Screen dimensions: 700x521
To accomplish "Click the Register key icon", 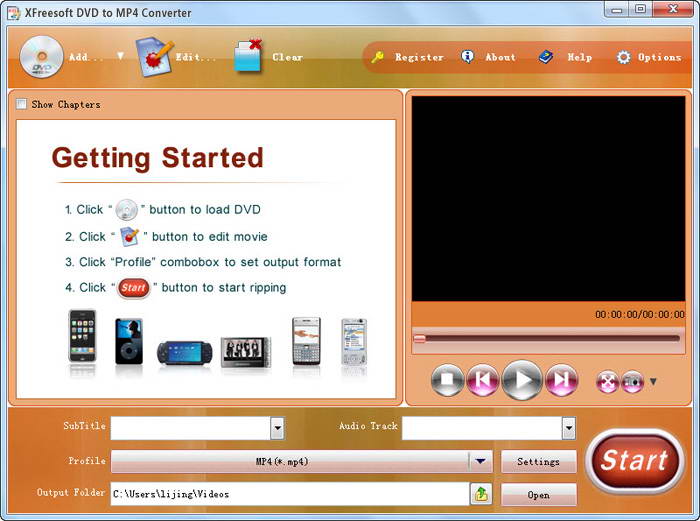I will tap(378, 57).
